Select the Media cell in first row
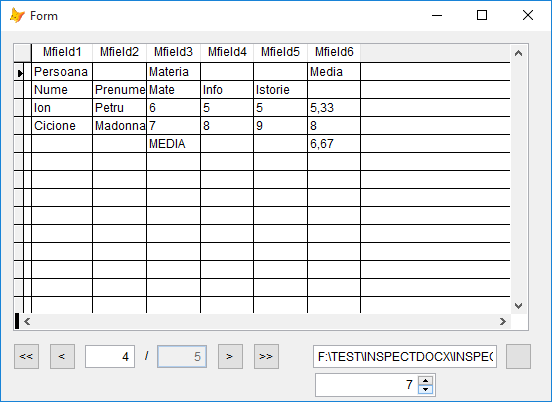552x402 pixels. 334,72
